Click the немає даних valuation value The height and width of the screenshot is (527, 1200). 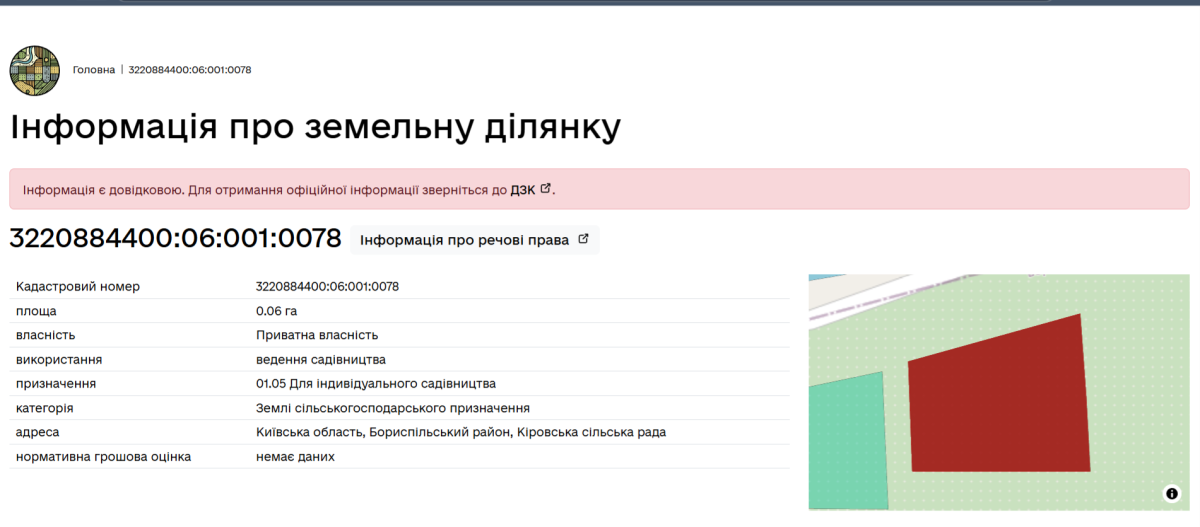(x=295, y=456)
